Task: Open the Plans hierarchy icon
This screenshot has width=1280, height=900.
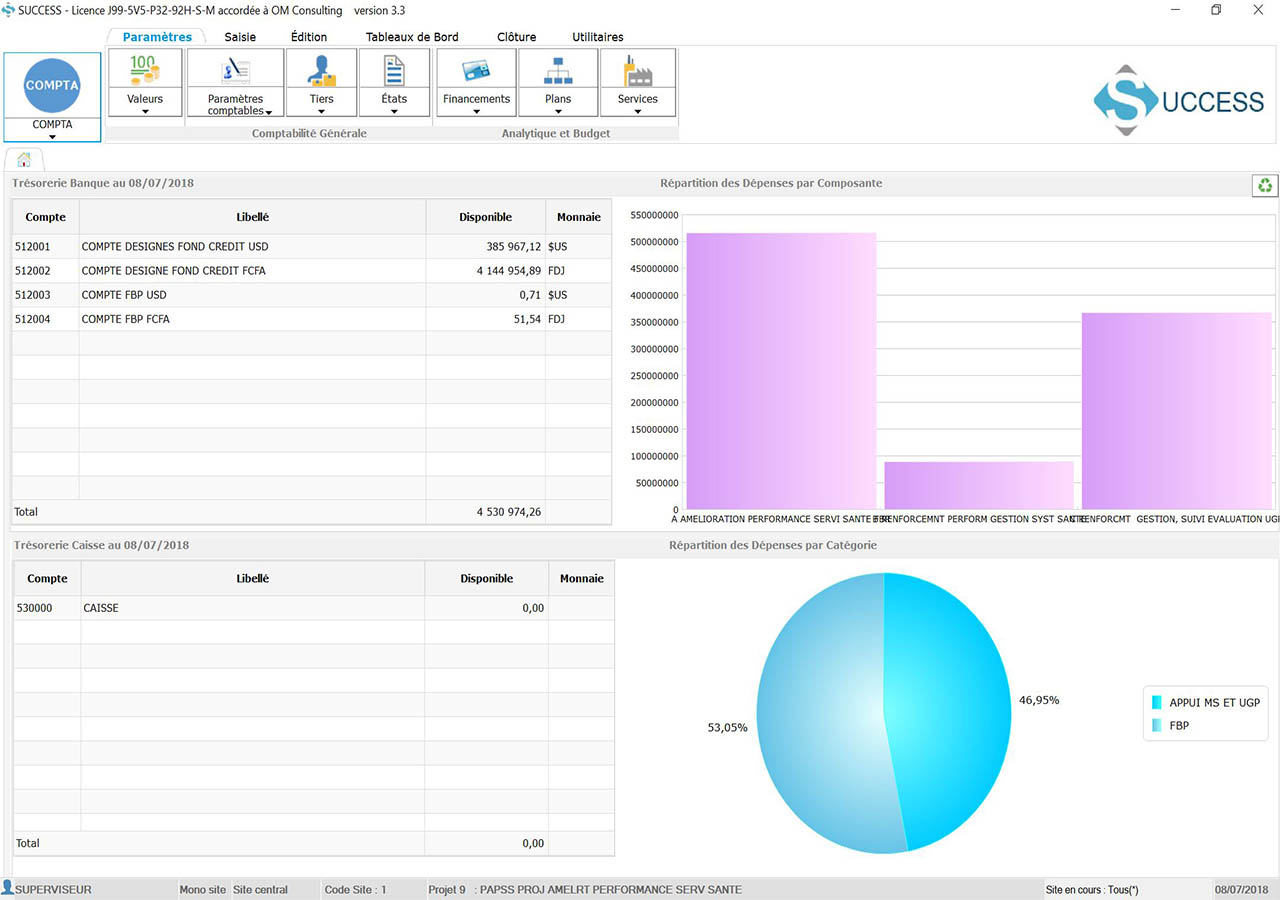Action: pyautogui.click(x=558, y=71)
